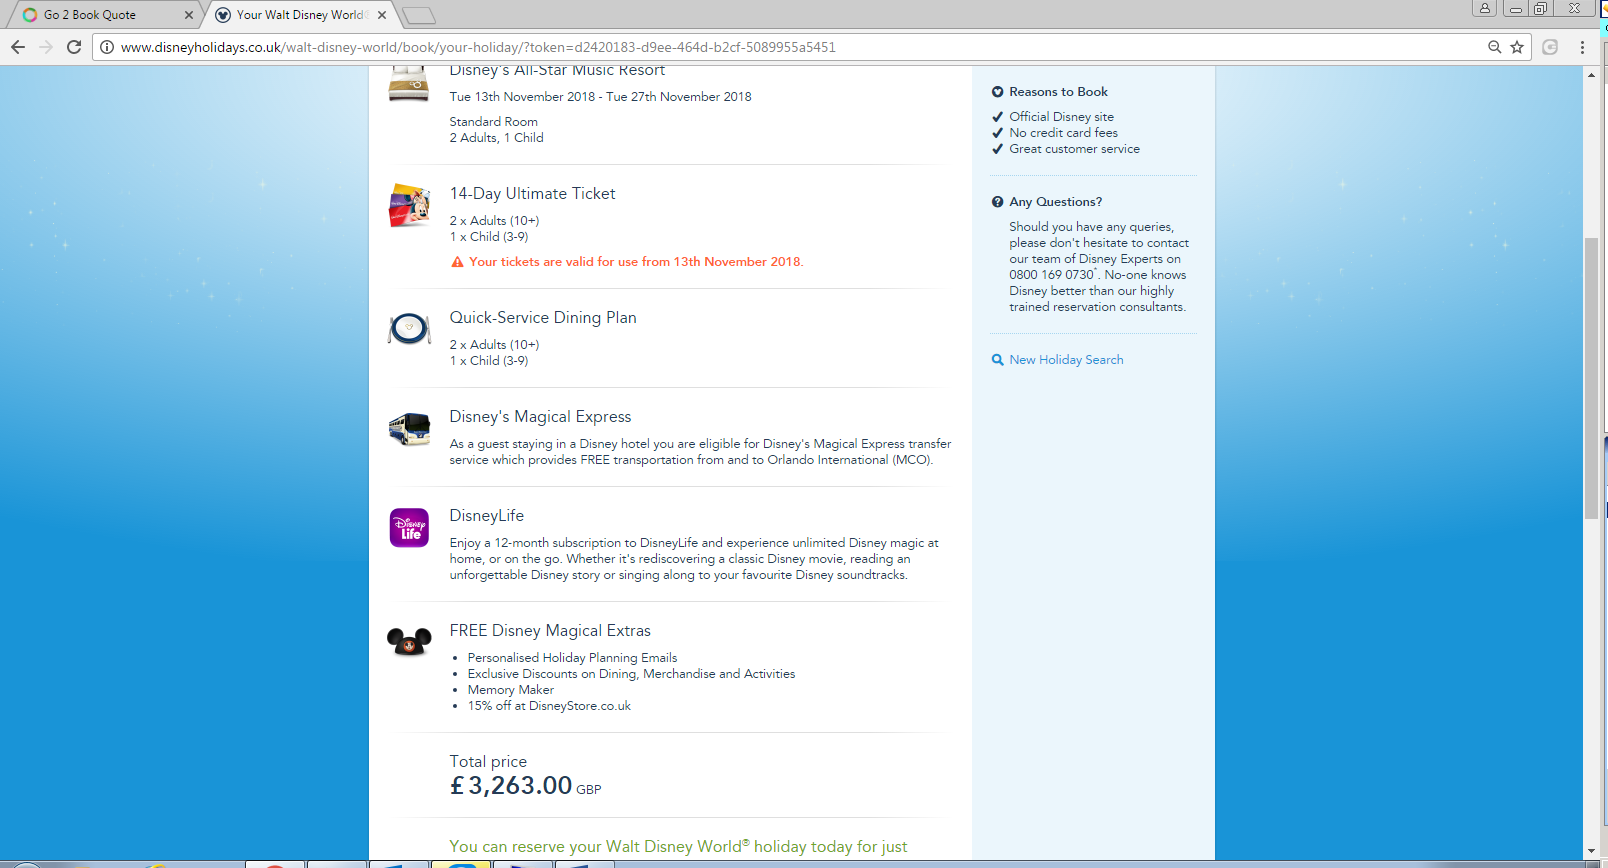Open the Chrome three-dot menu
The width and height of the screenshot is (1608, 868).
tap(1582, 47)
